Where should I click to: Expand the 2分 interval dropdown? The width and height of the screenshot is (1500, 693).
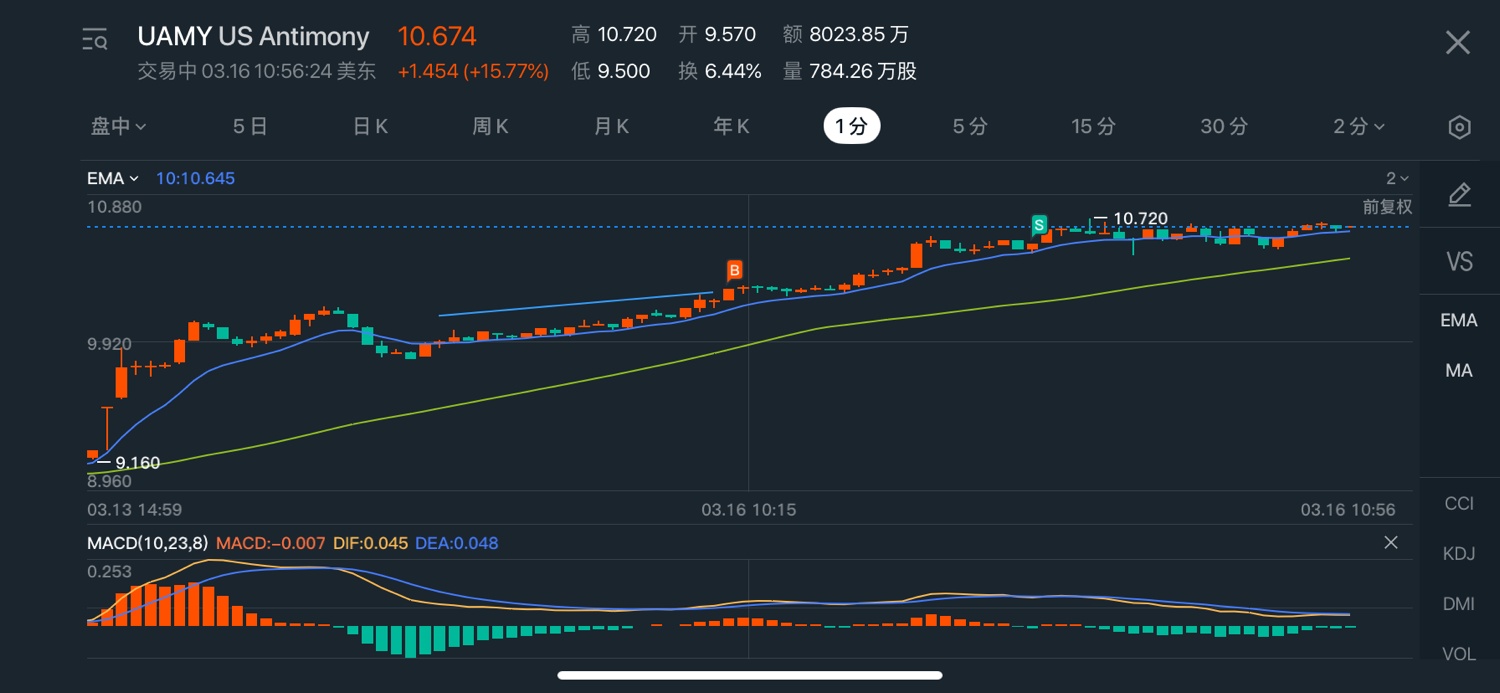coord(1358,126)
